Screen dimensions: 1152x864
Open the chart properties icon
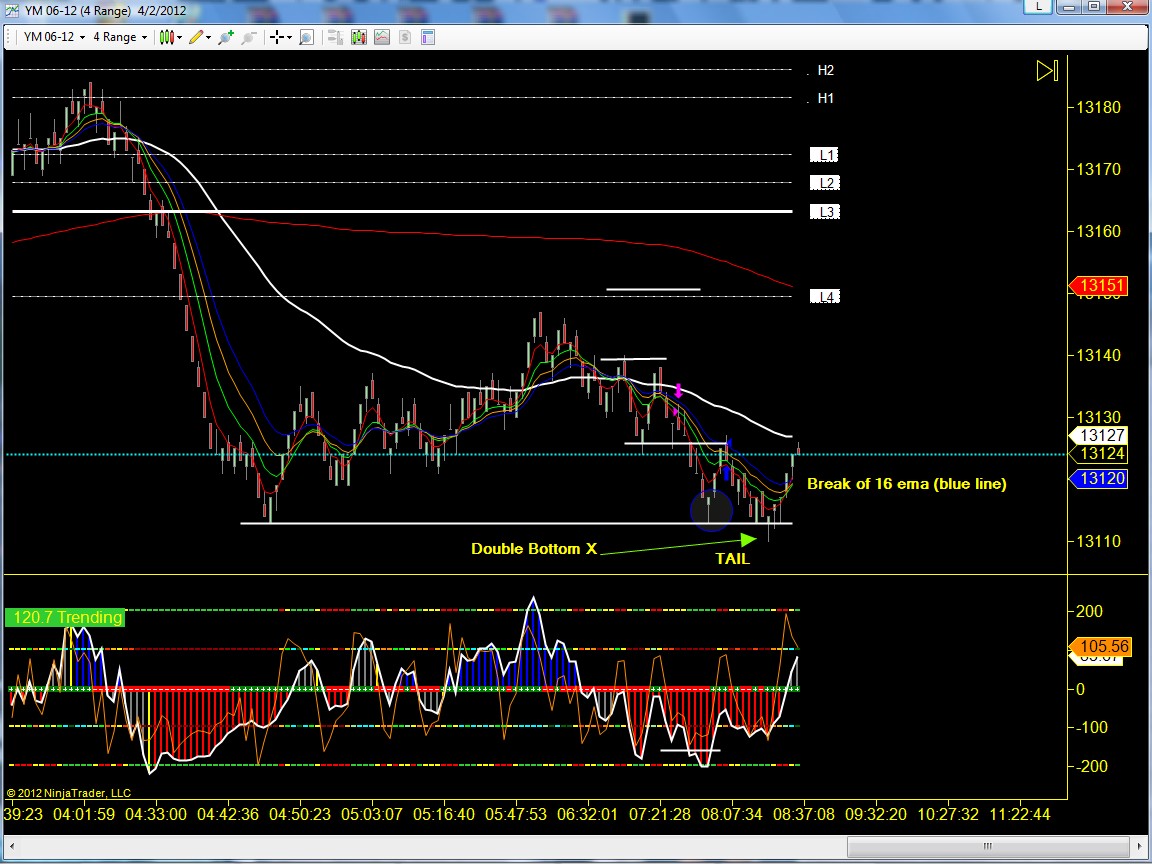[x=428, y=37]
